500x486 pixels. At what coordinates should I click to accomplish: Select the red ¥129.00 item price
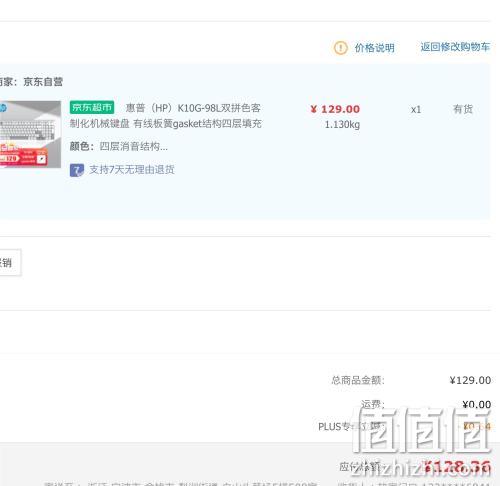click(x=335, y=109)
